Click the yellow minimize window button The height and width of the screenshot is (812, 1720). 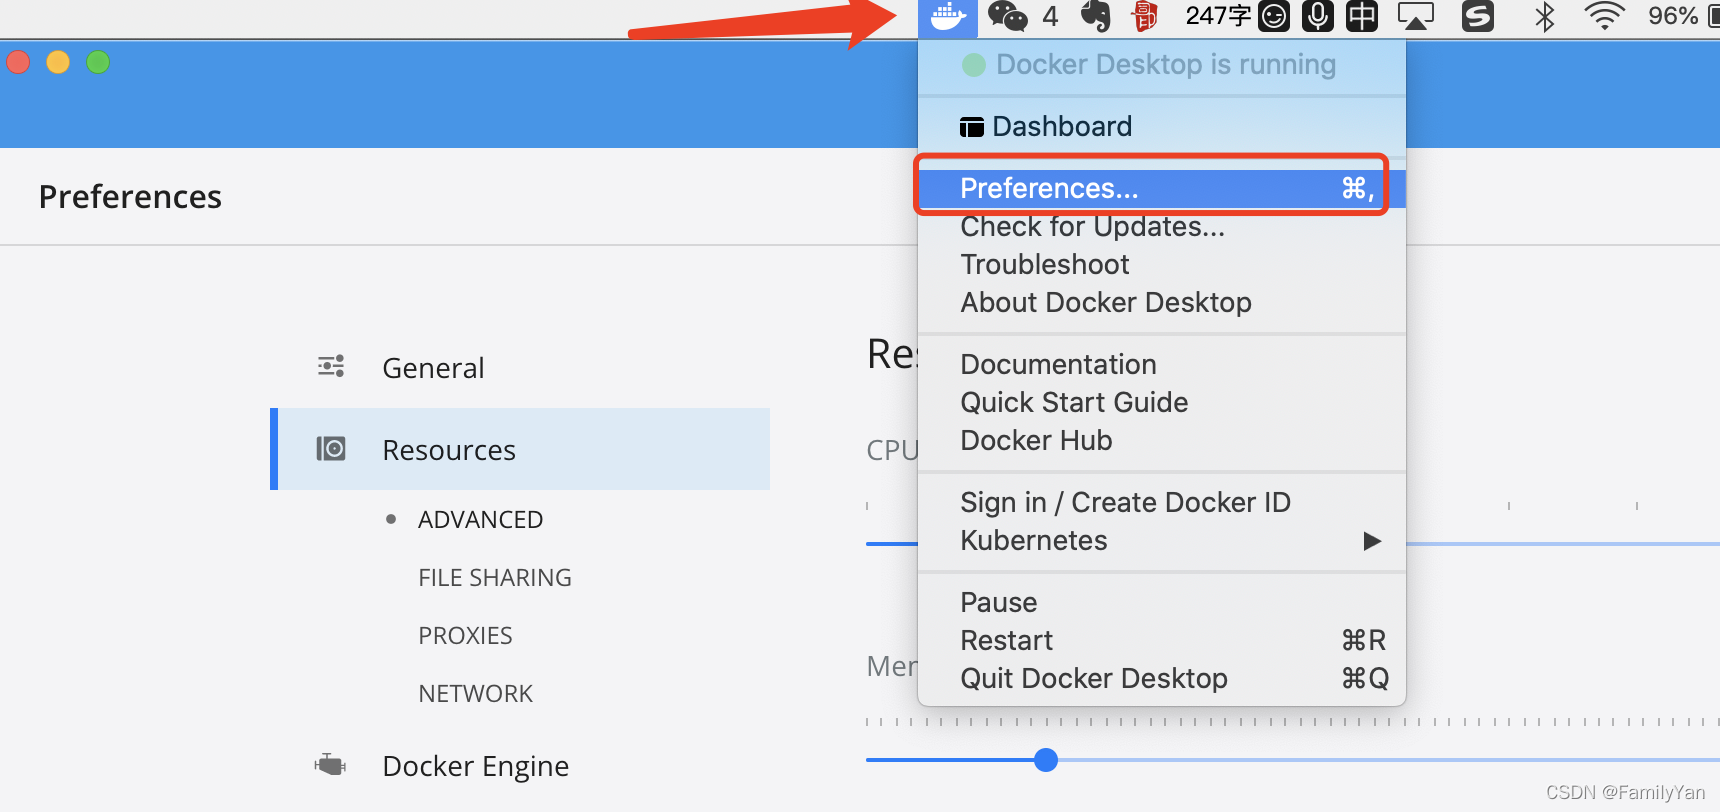(58, 62)
